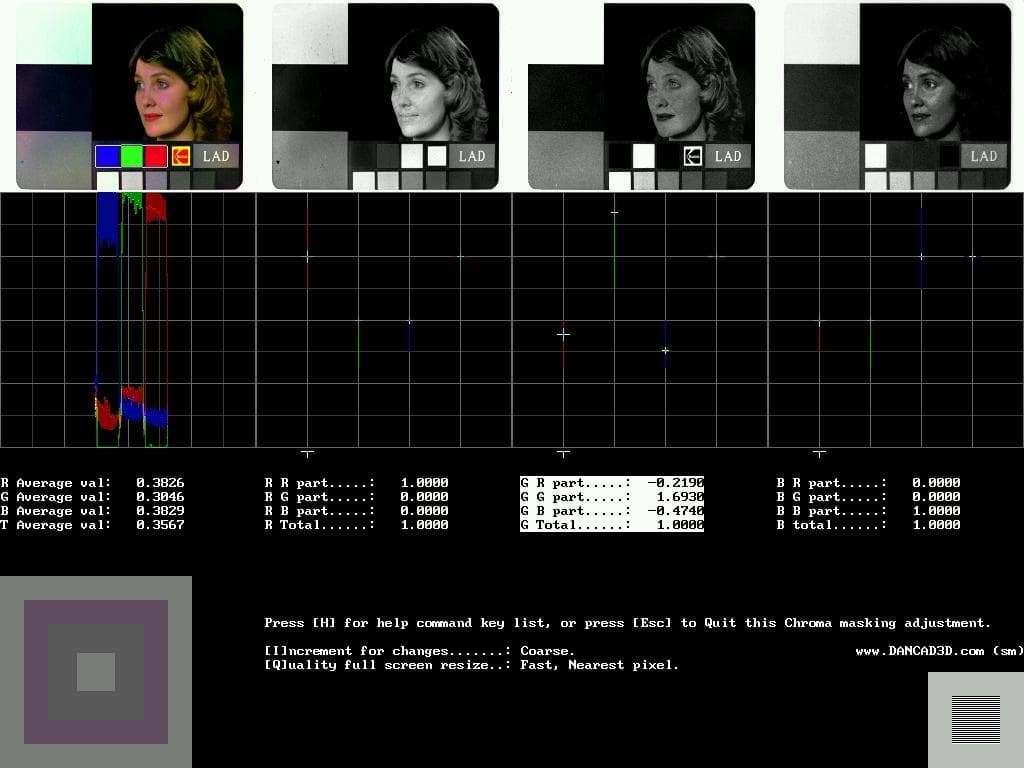The image size is (1024, 768).
Task: Click the RGB waveform histogram graph
Action: tap(128, 320)
